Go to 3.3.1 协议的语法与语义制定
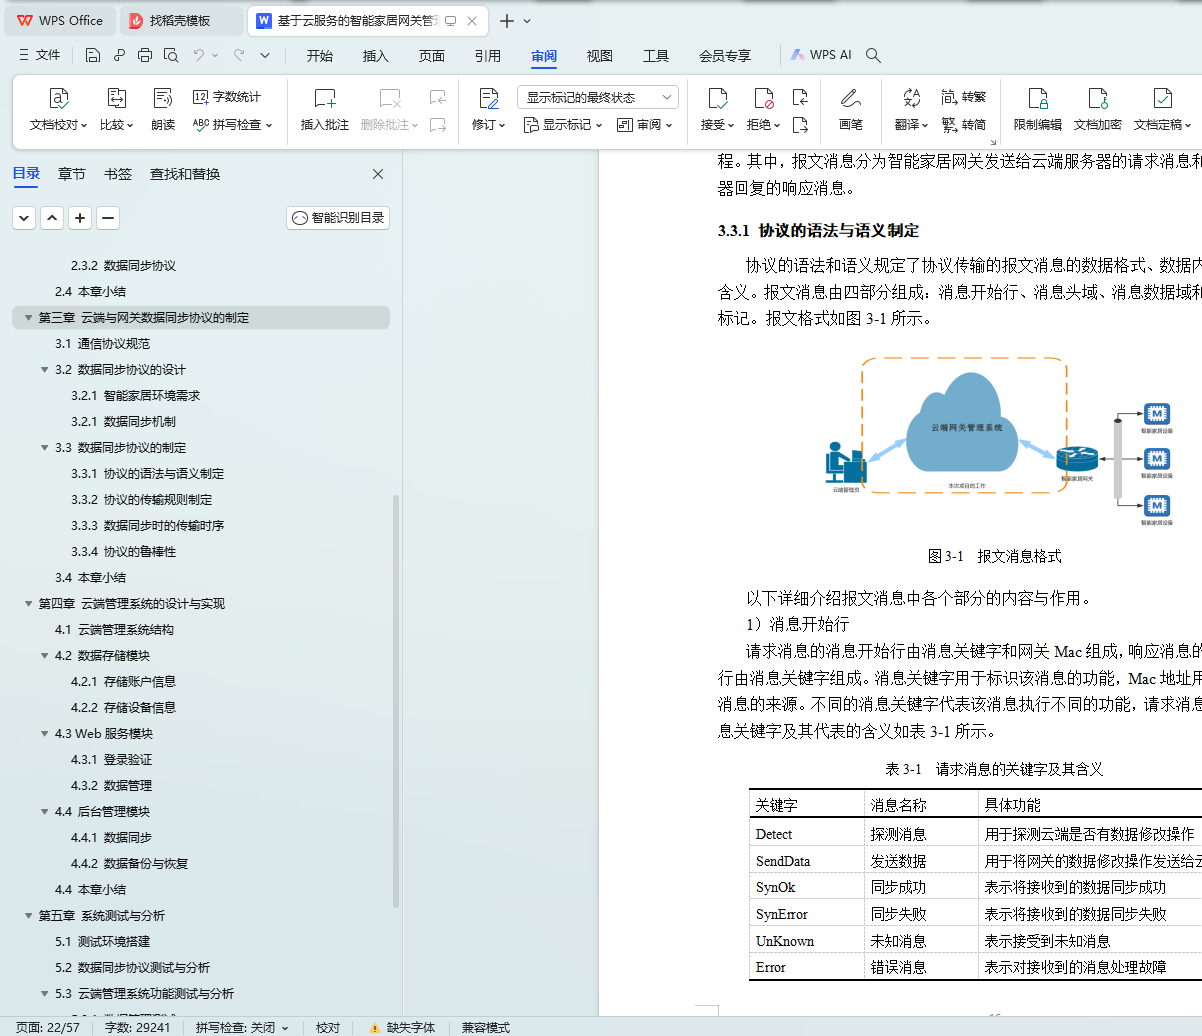This screenshot has height=1036, width=1202. (x=147, y=474)
